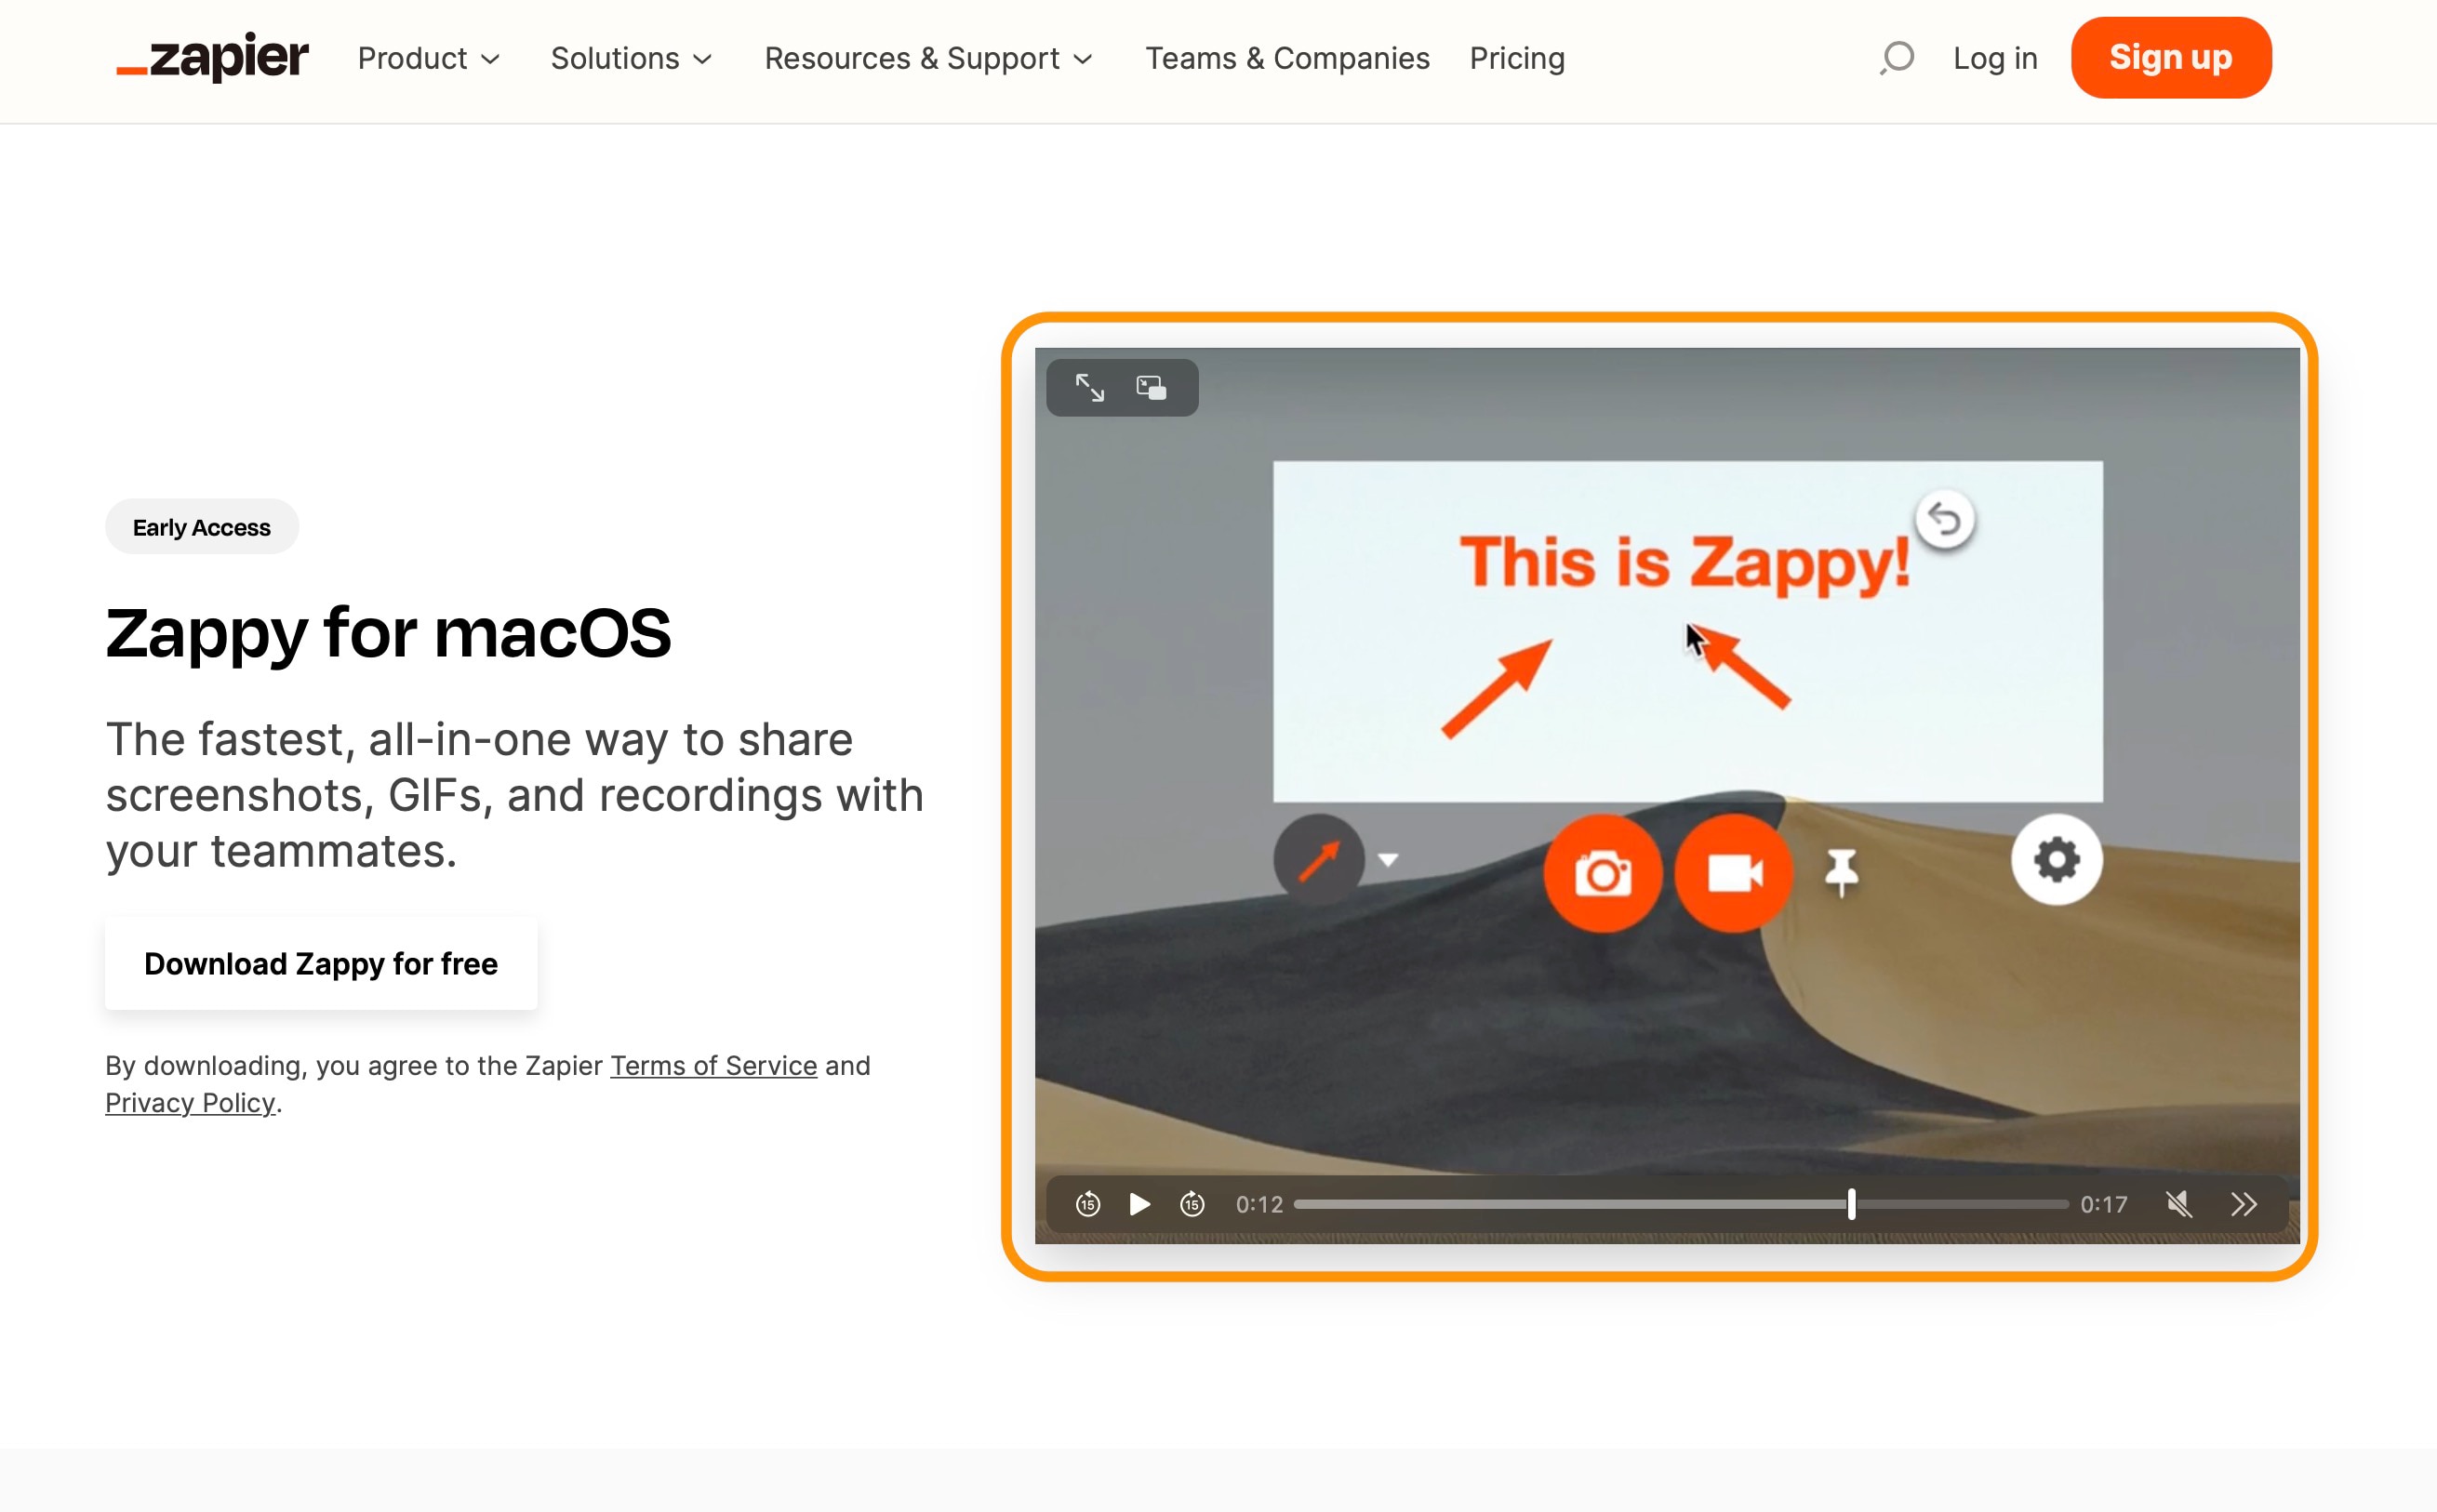
Task: Click the undo circular arrow icon
Action: (x=1944, y=519)
